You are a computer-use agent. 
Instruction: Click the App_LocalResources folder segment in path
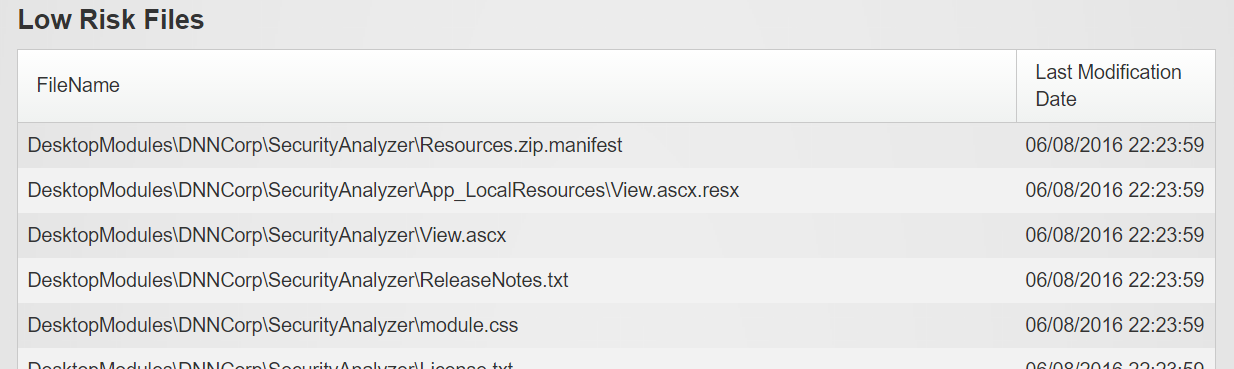click(x=512, y=190)
